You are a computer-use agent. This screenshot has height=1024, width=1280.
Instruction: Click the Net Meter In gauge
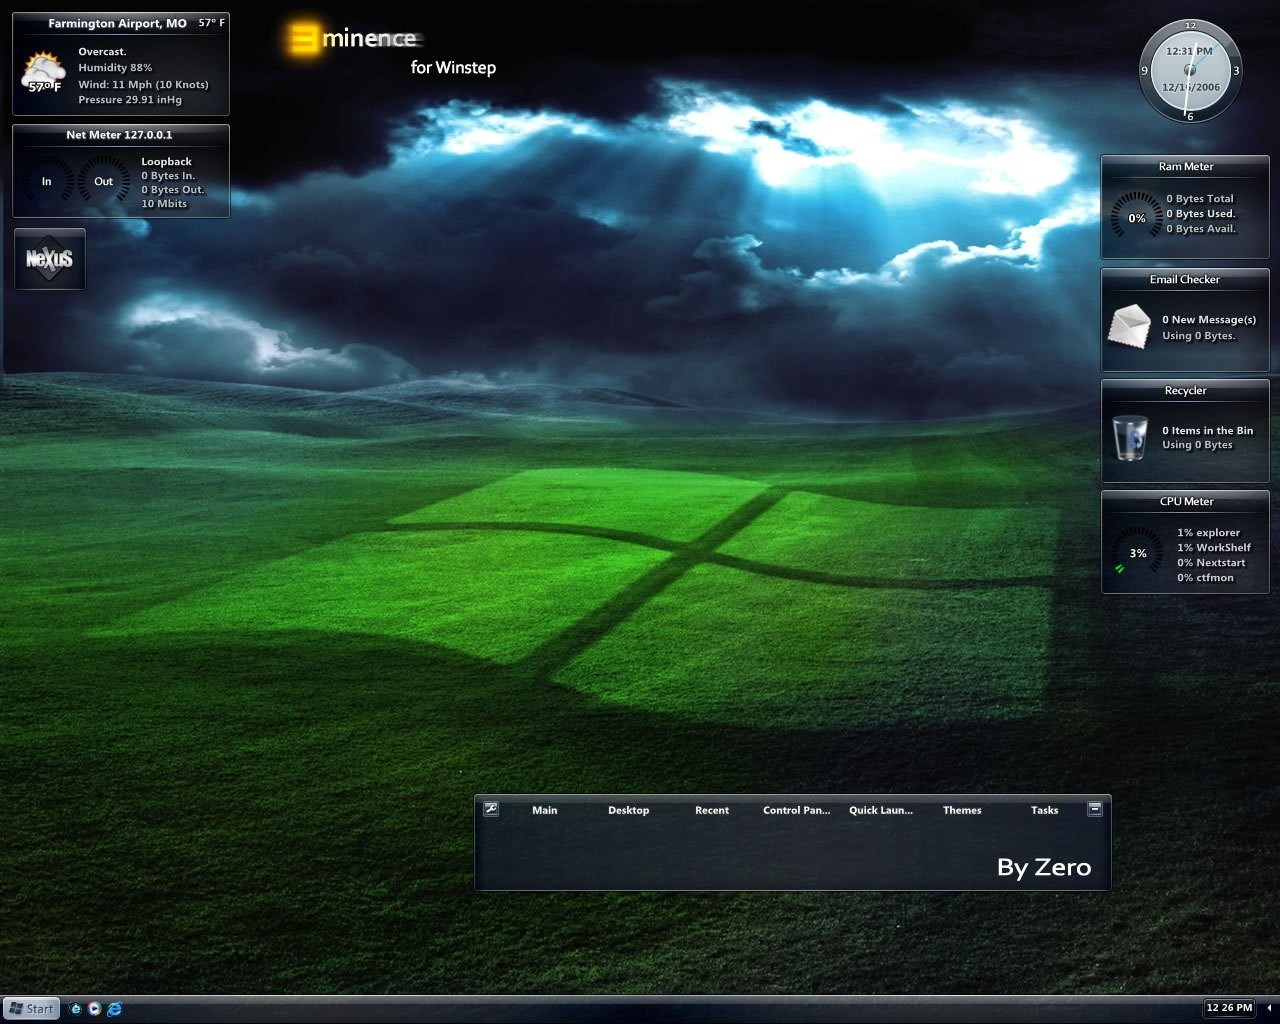46,181
